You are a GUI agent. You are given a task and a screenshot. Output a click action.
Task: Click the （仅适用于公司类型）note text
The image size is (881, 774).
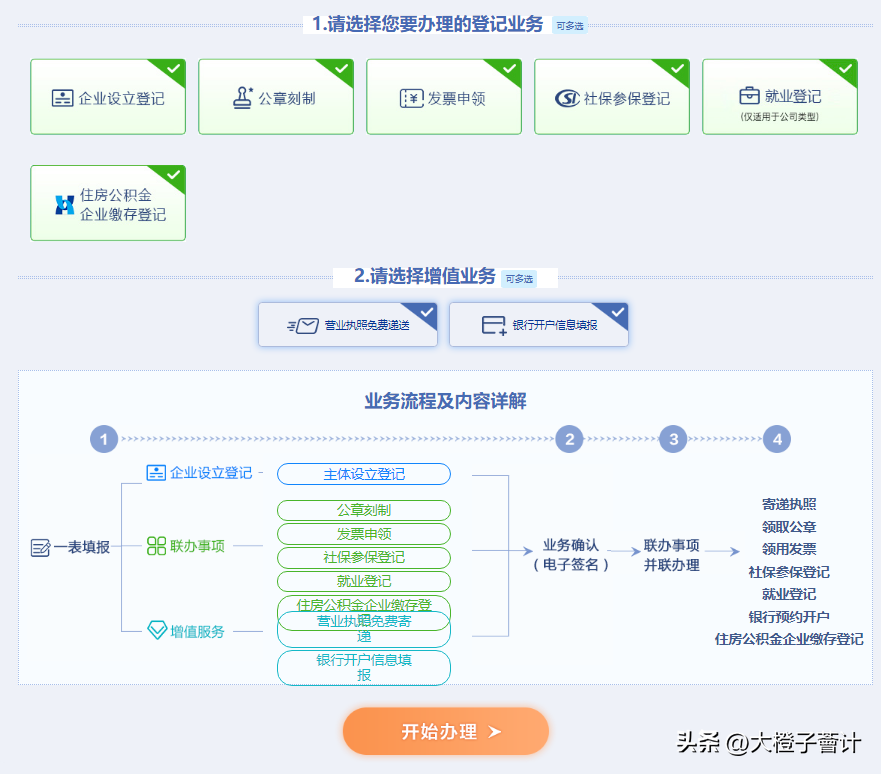point(779,117)
